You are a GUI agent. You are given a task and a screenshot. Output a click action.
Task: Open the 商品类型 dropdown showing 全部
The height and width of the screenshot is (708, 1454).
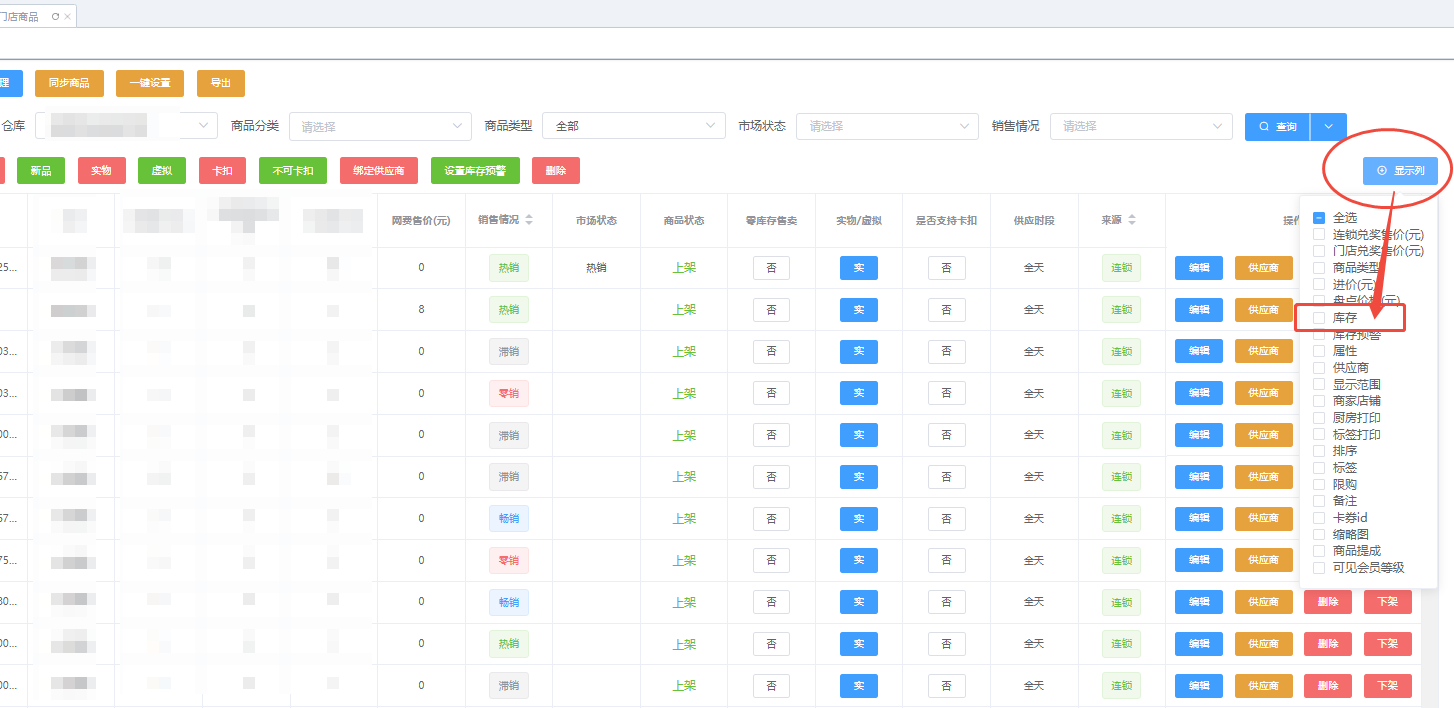(x=633, y=127)
